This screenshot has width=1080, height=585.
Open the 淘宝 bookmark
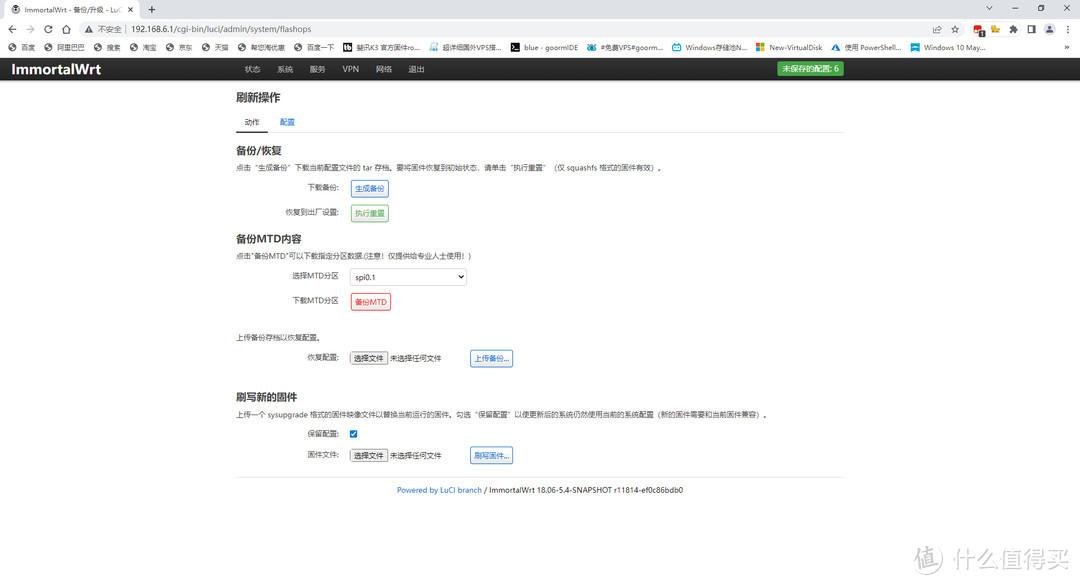(143, 48)
